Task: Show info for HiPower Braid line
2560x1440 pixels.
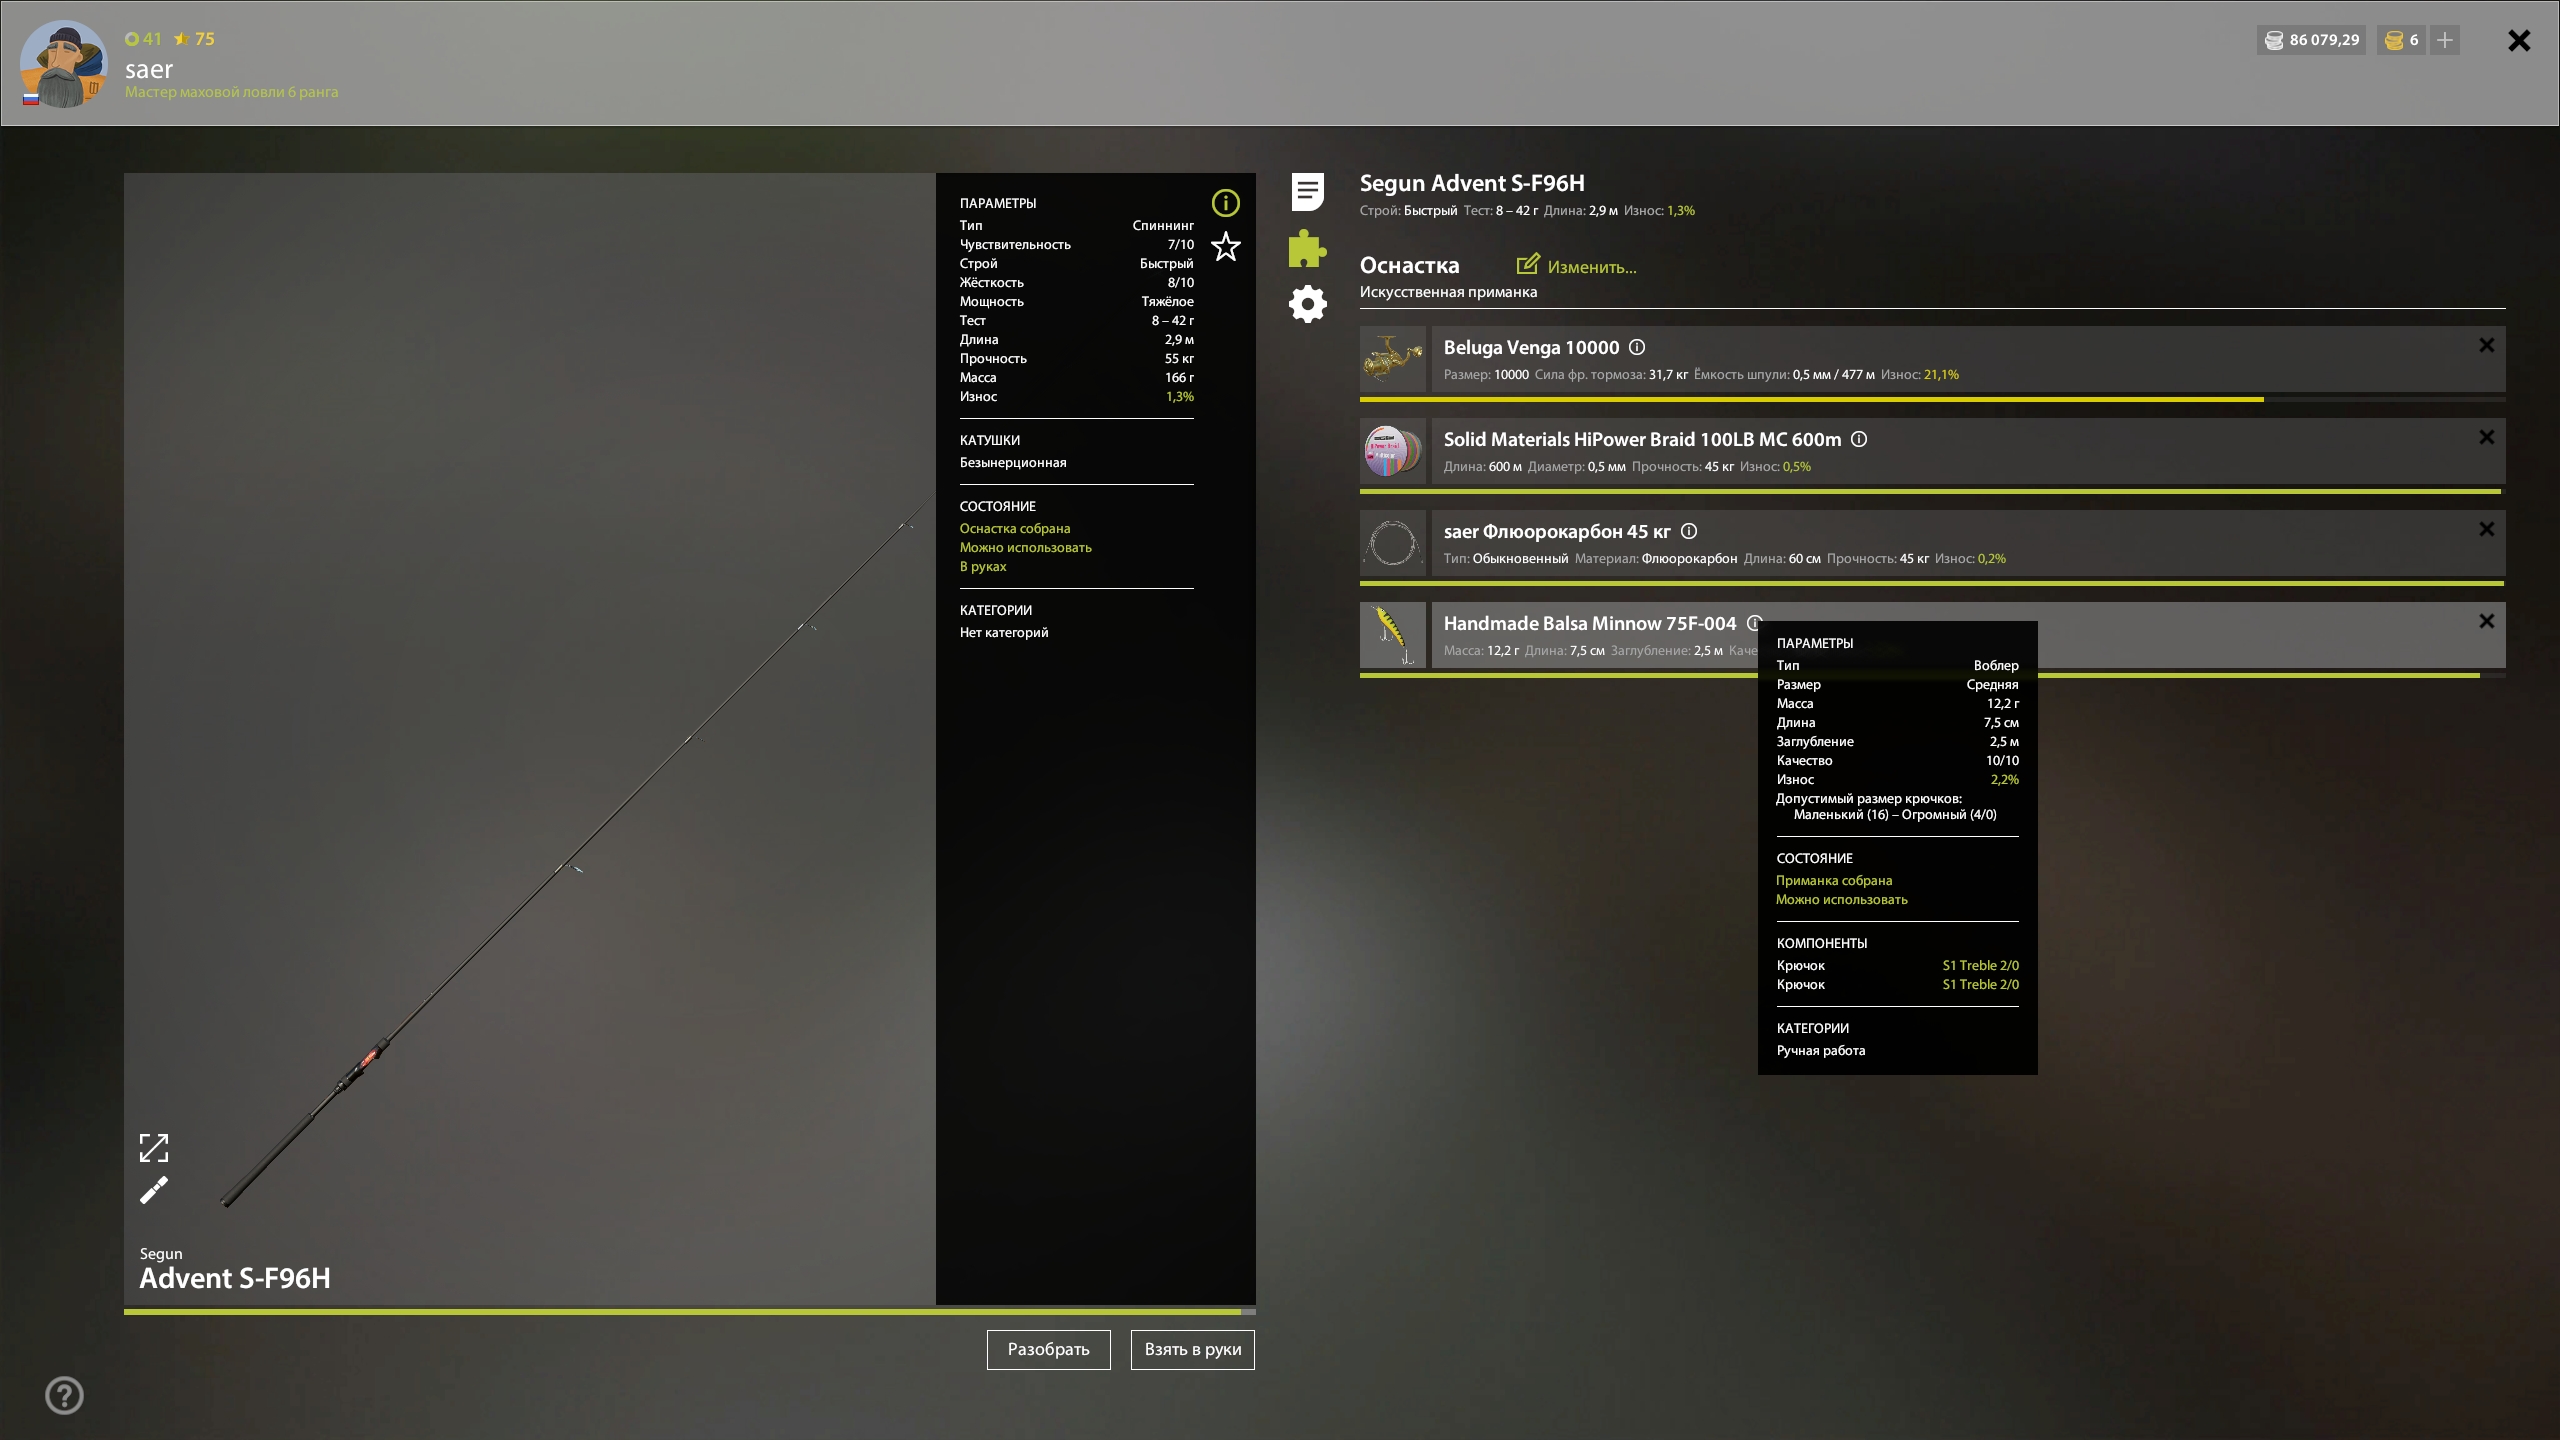Action: (1859, 439)
